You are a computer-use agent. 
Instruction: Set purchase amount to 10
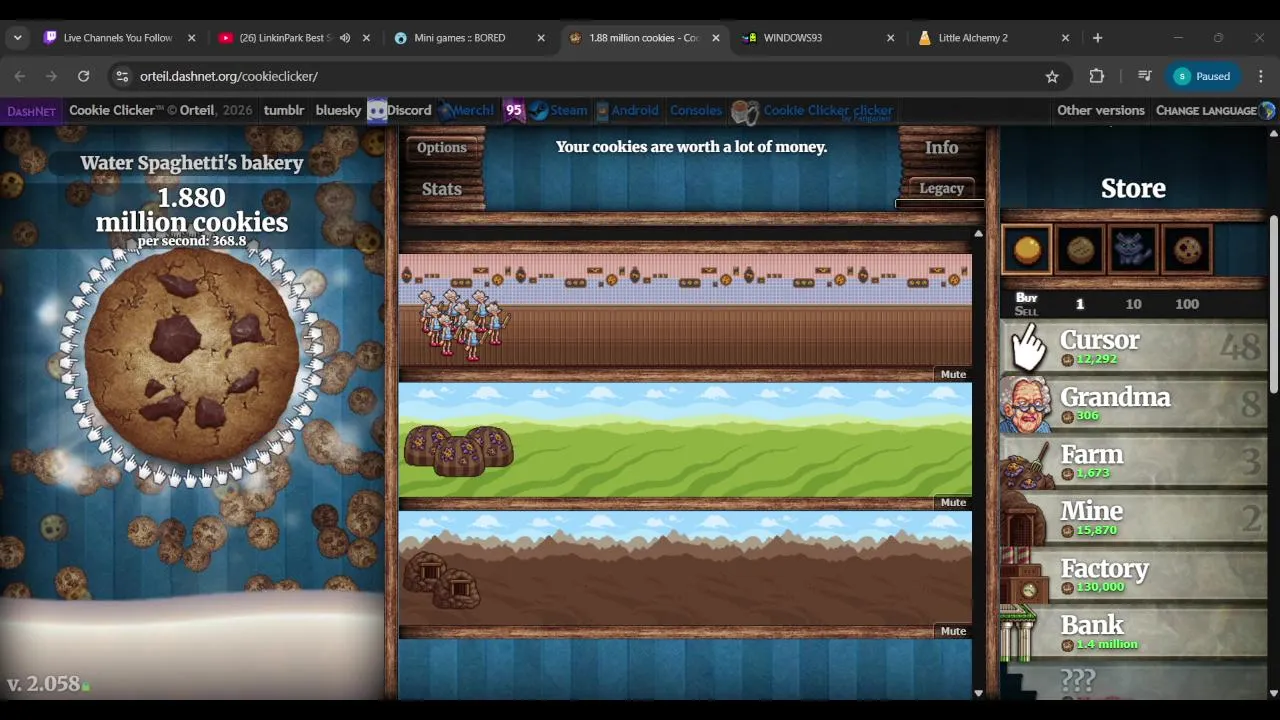1133,304
